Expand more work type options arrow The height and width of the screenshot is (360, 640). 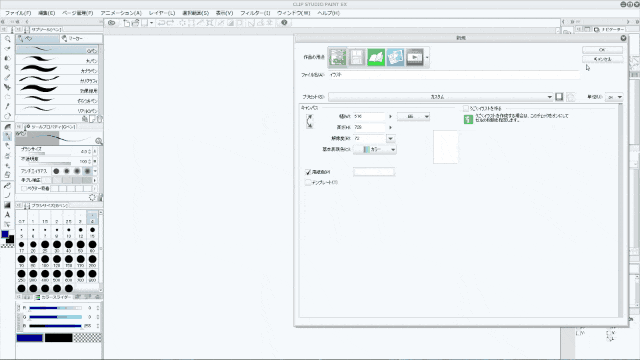click(427, 57)
